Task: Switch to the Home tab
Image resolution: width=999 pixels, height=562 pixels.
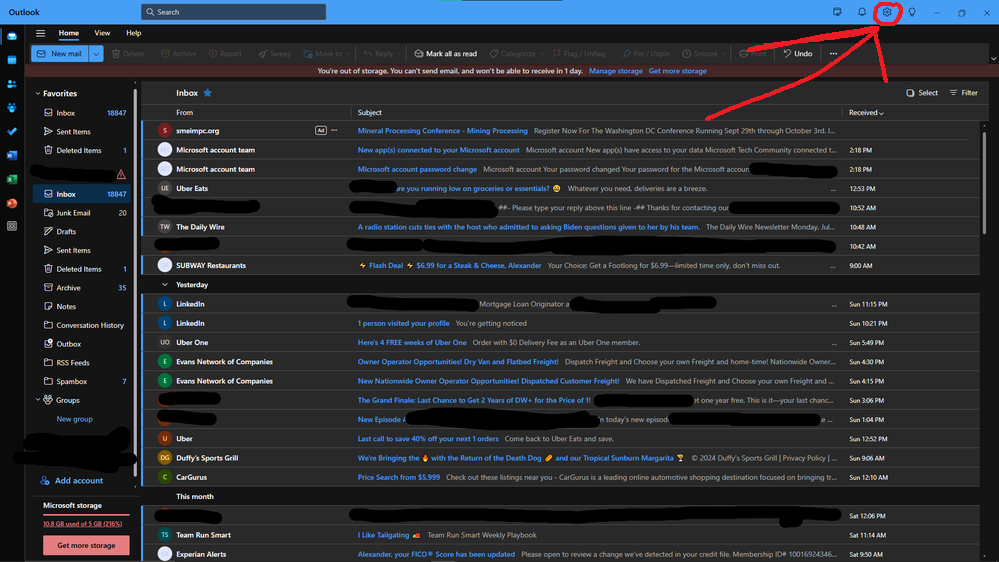Action: pyautogui.click(x=69, y=33)
